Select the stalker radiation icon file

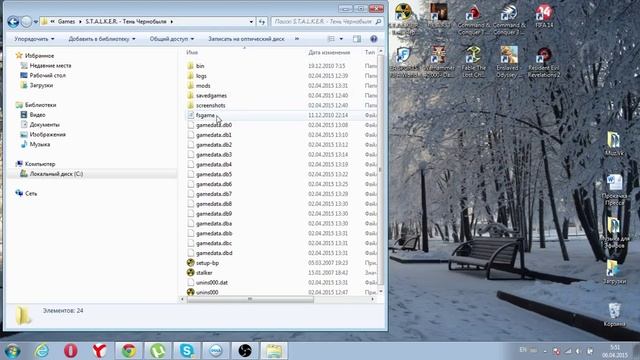(191, 273)
